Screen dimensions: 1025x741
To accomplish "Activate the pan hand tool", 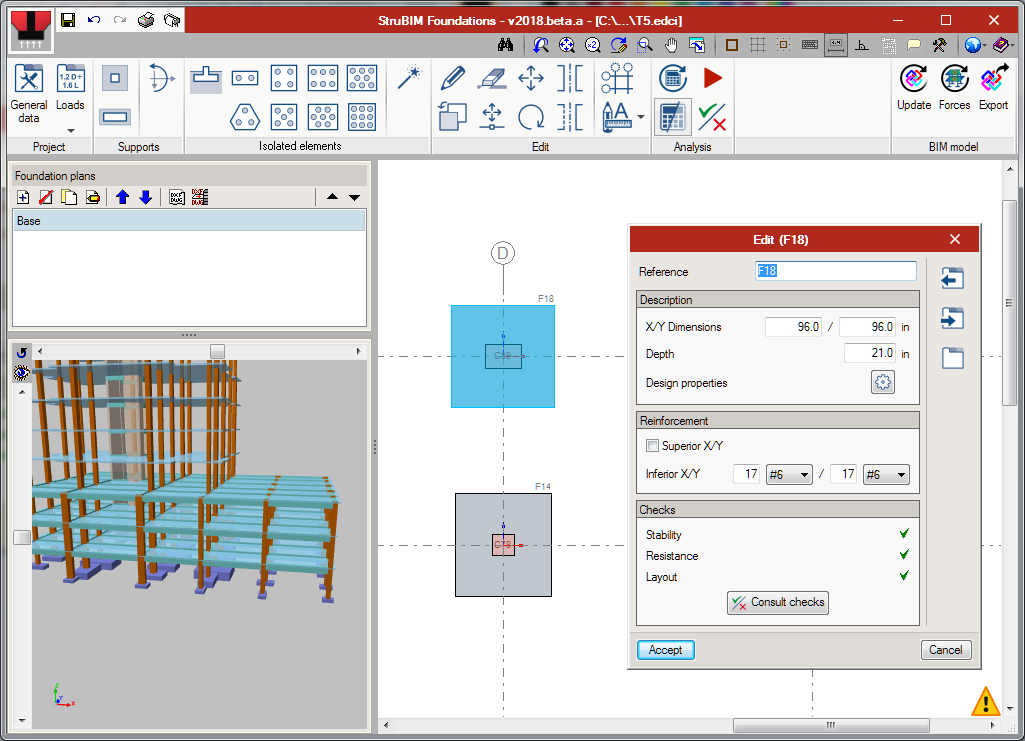I will 671,45.
